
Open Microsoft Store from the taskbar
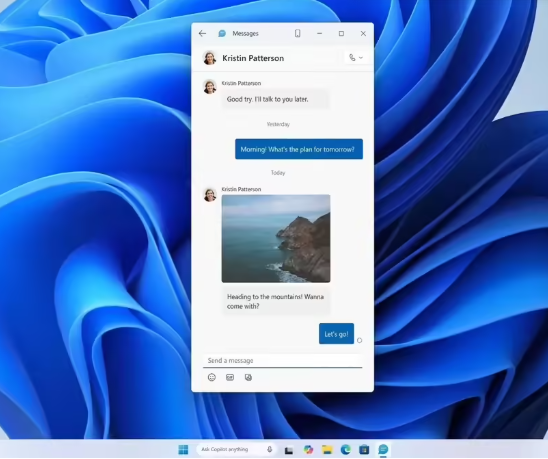[x=364, y=450]
